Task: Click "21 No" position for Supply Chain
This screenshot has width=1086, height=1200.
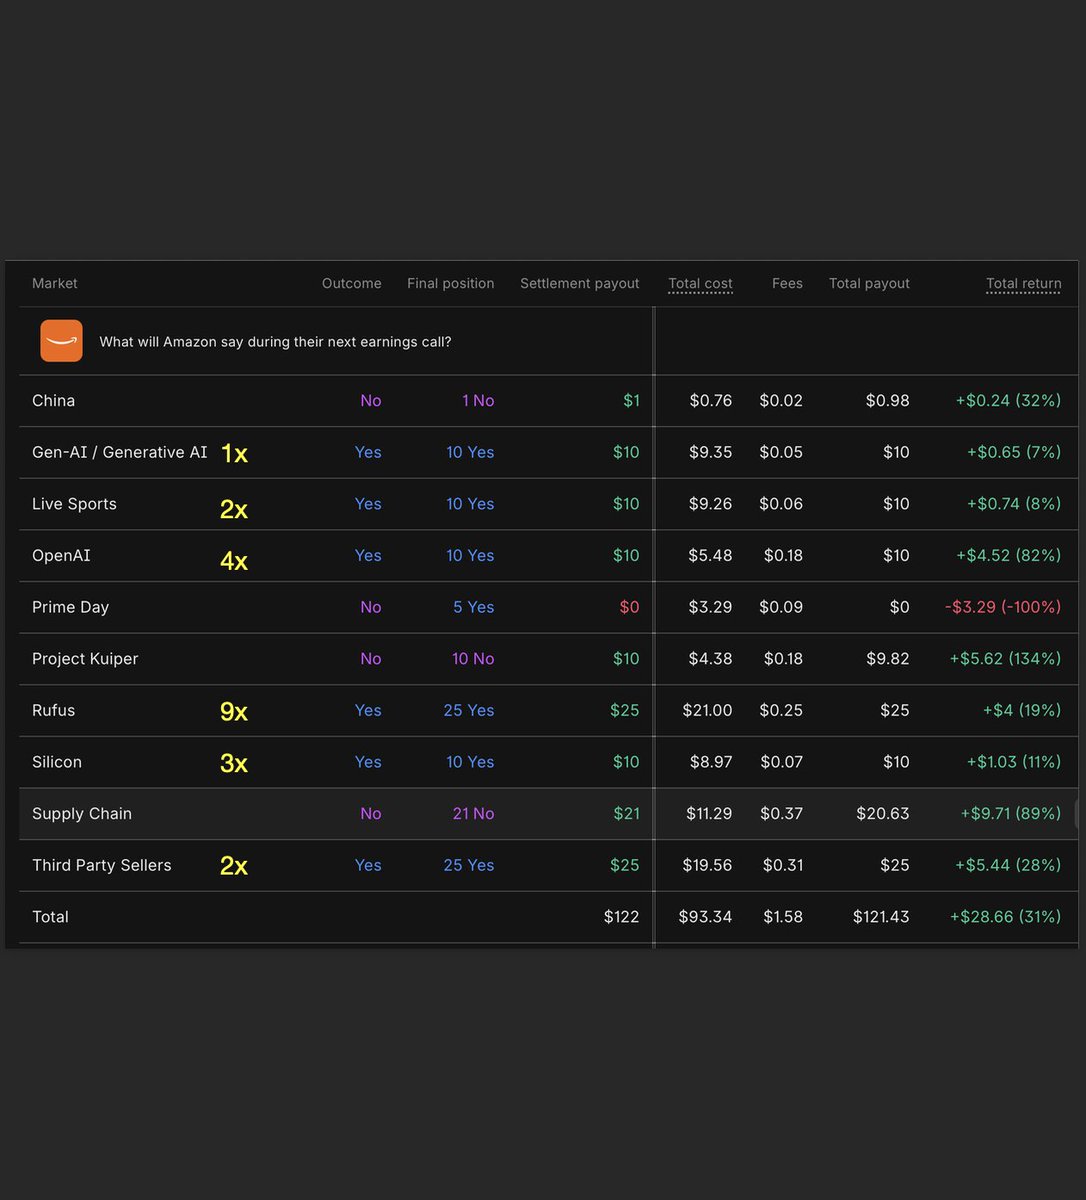Action: pos(473,814)
